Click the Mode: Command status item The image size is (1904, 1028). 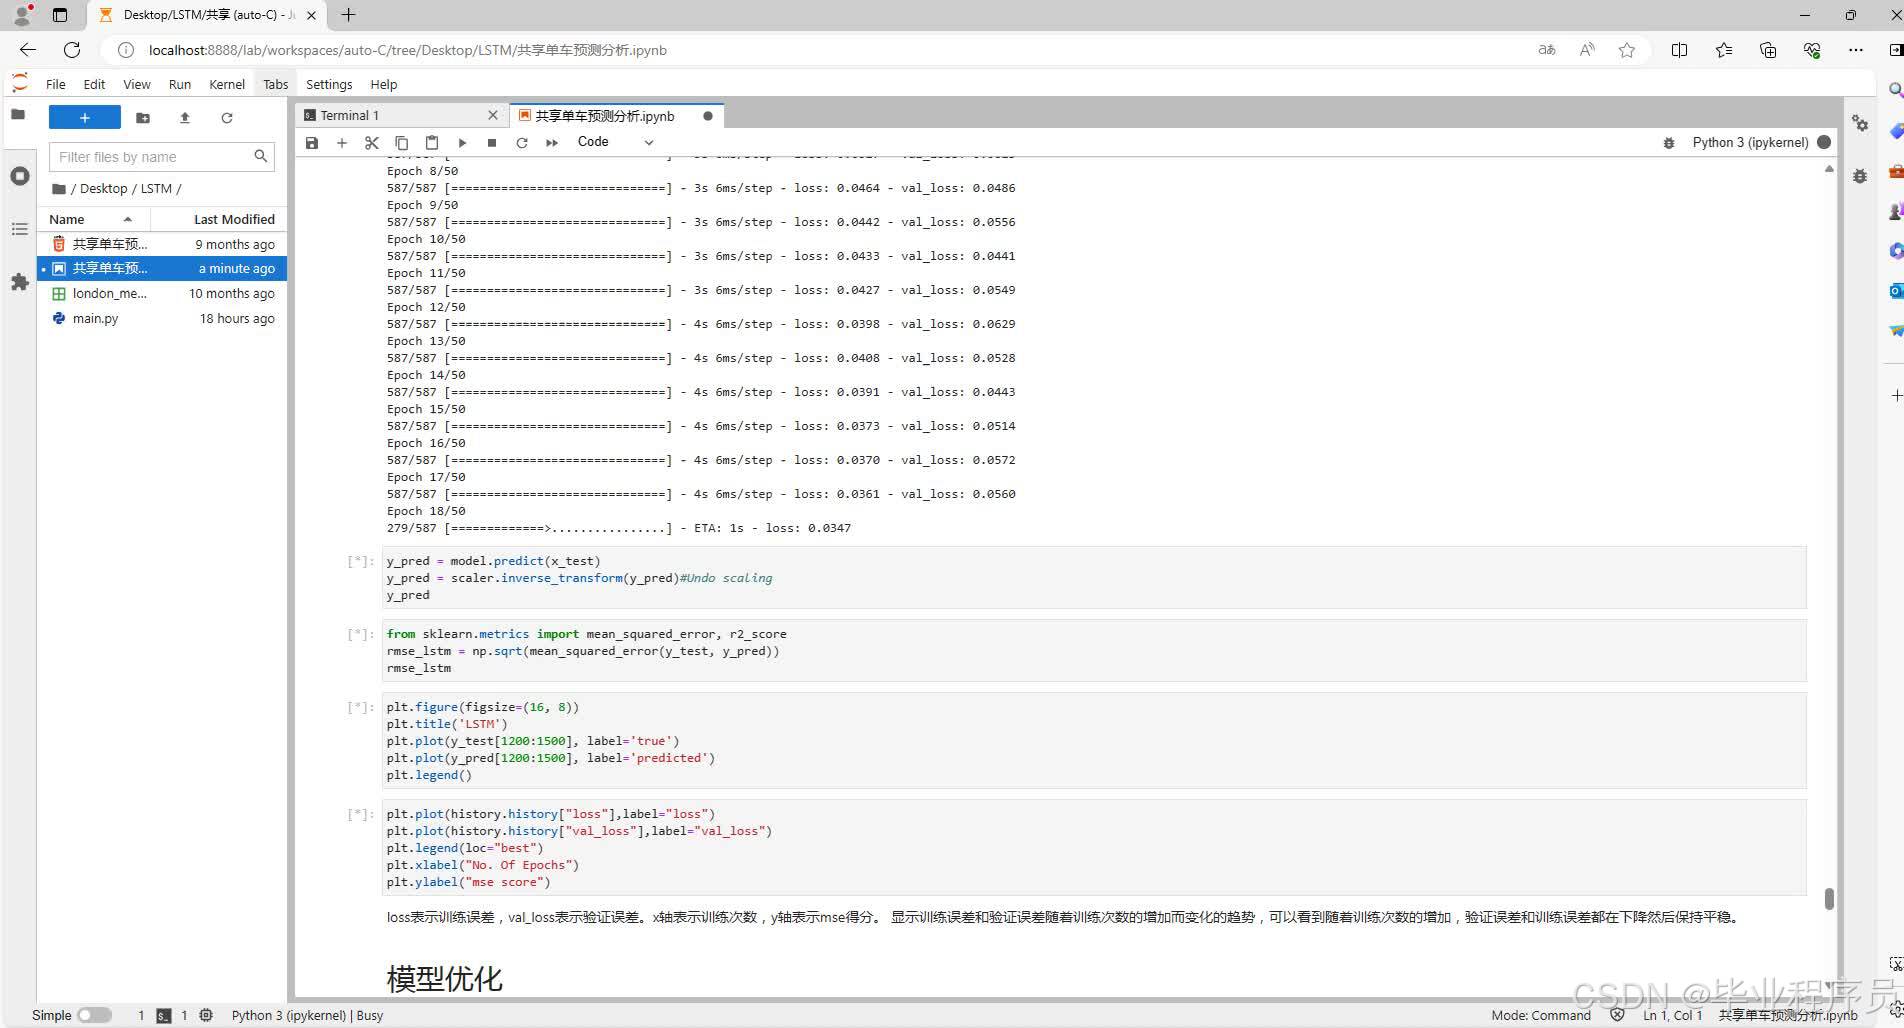[1541, 1015]
